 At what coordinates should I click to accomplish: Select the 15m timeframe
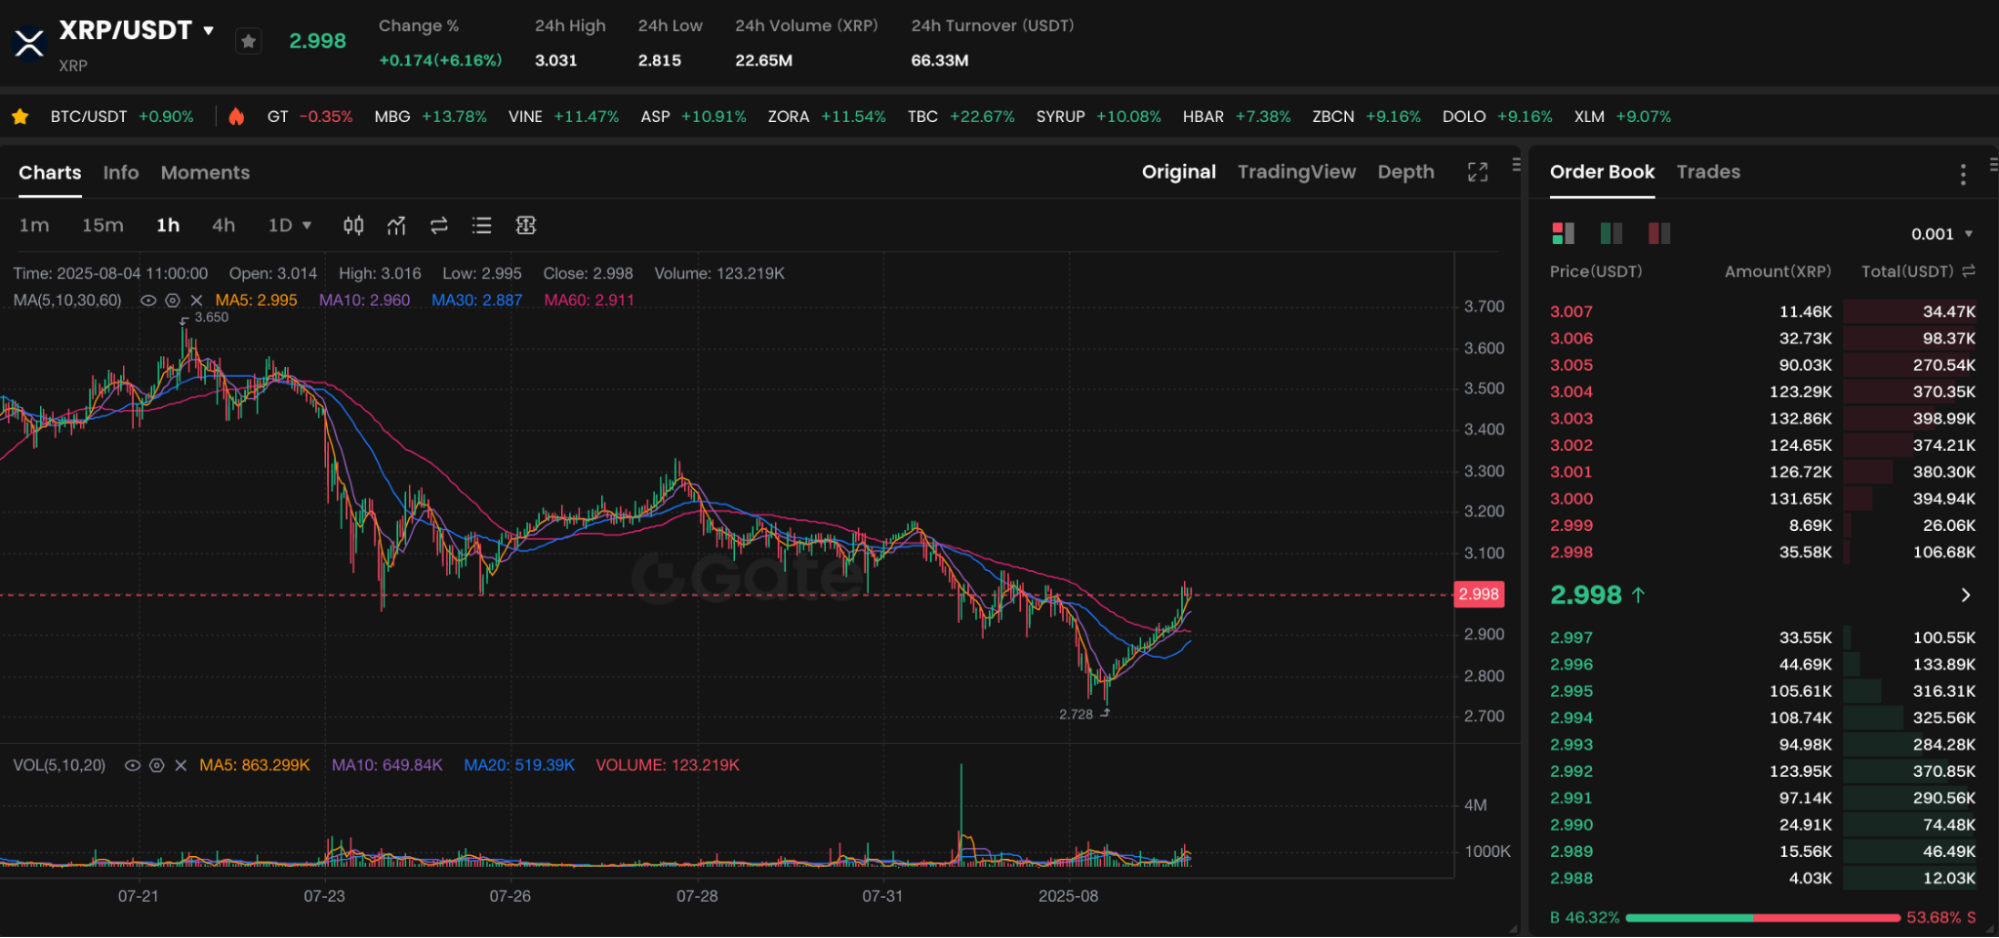(x=103, y=226)
